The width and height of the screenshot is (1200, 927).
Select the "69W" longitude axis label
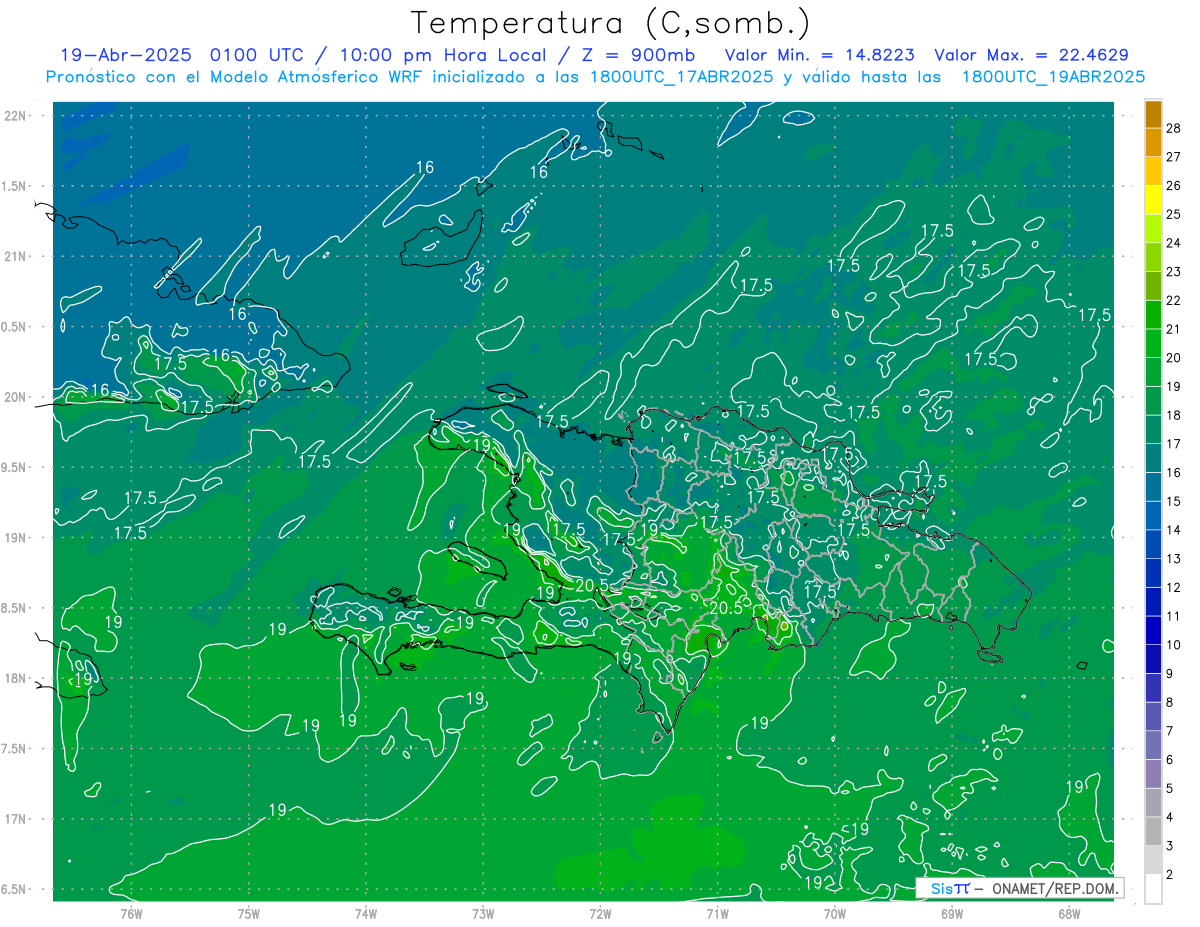[952, 913]
